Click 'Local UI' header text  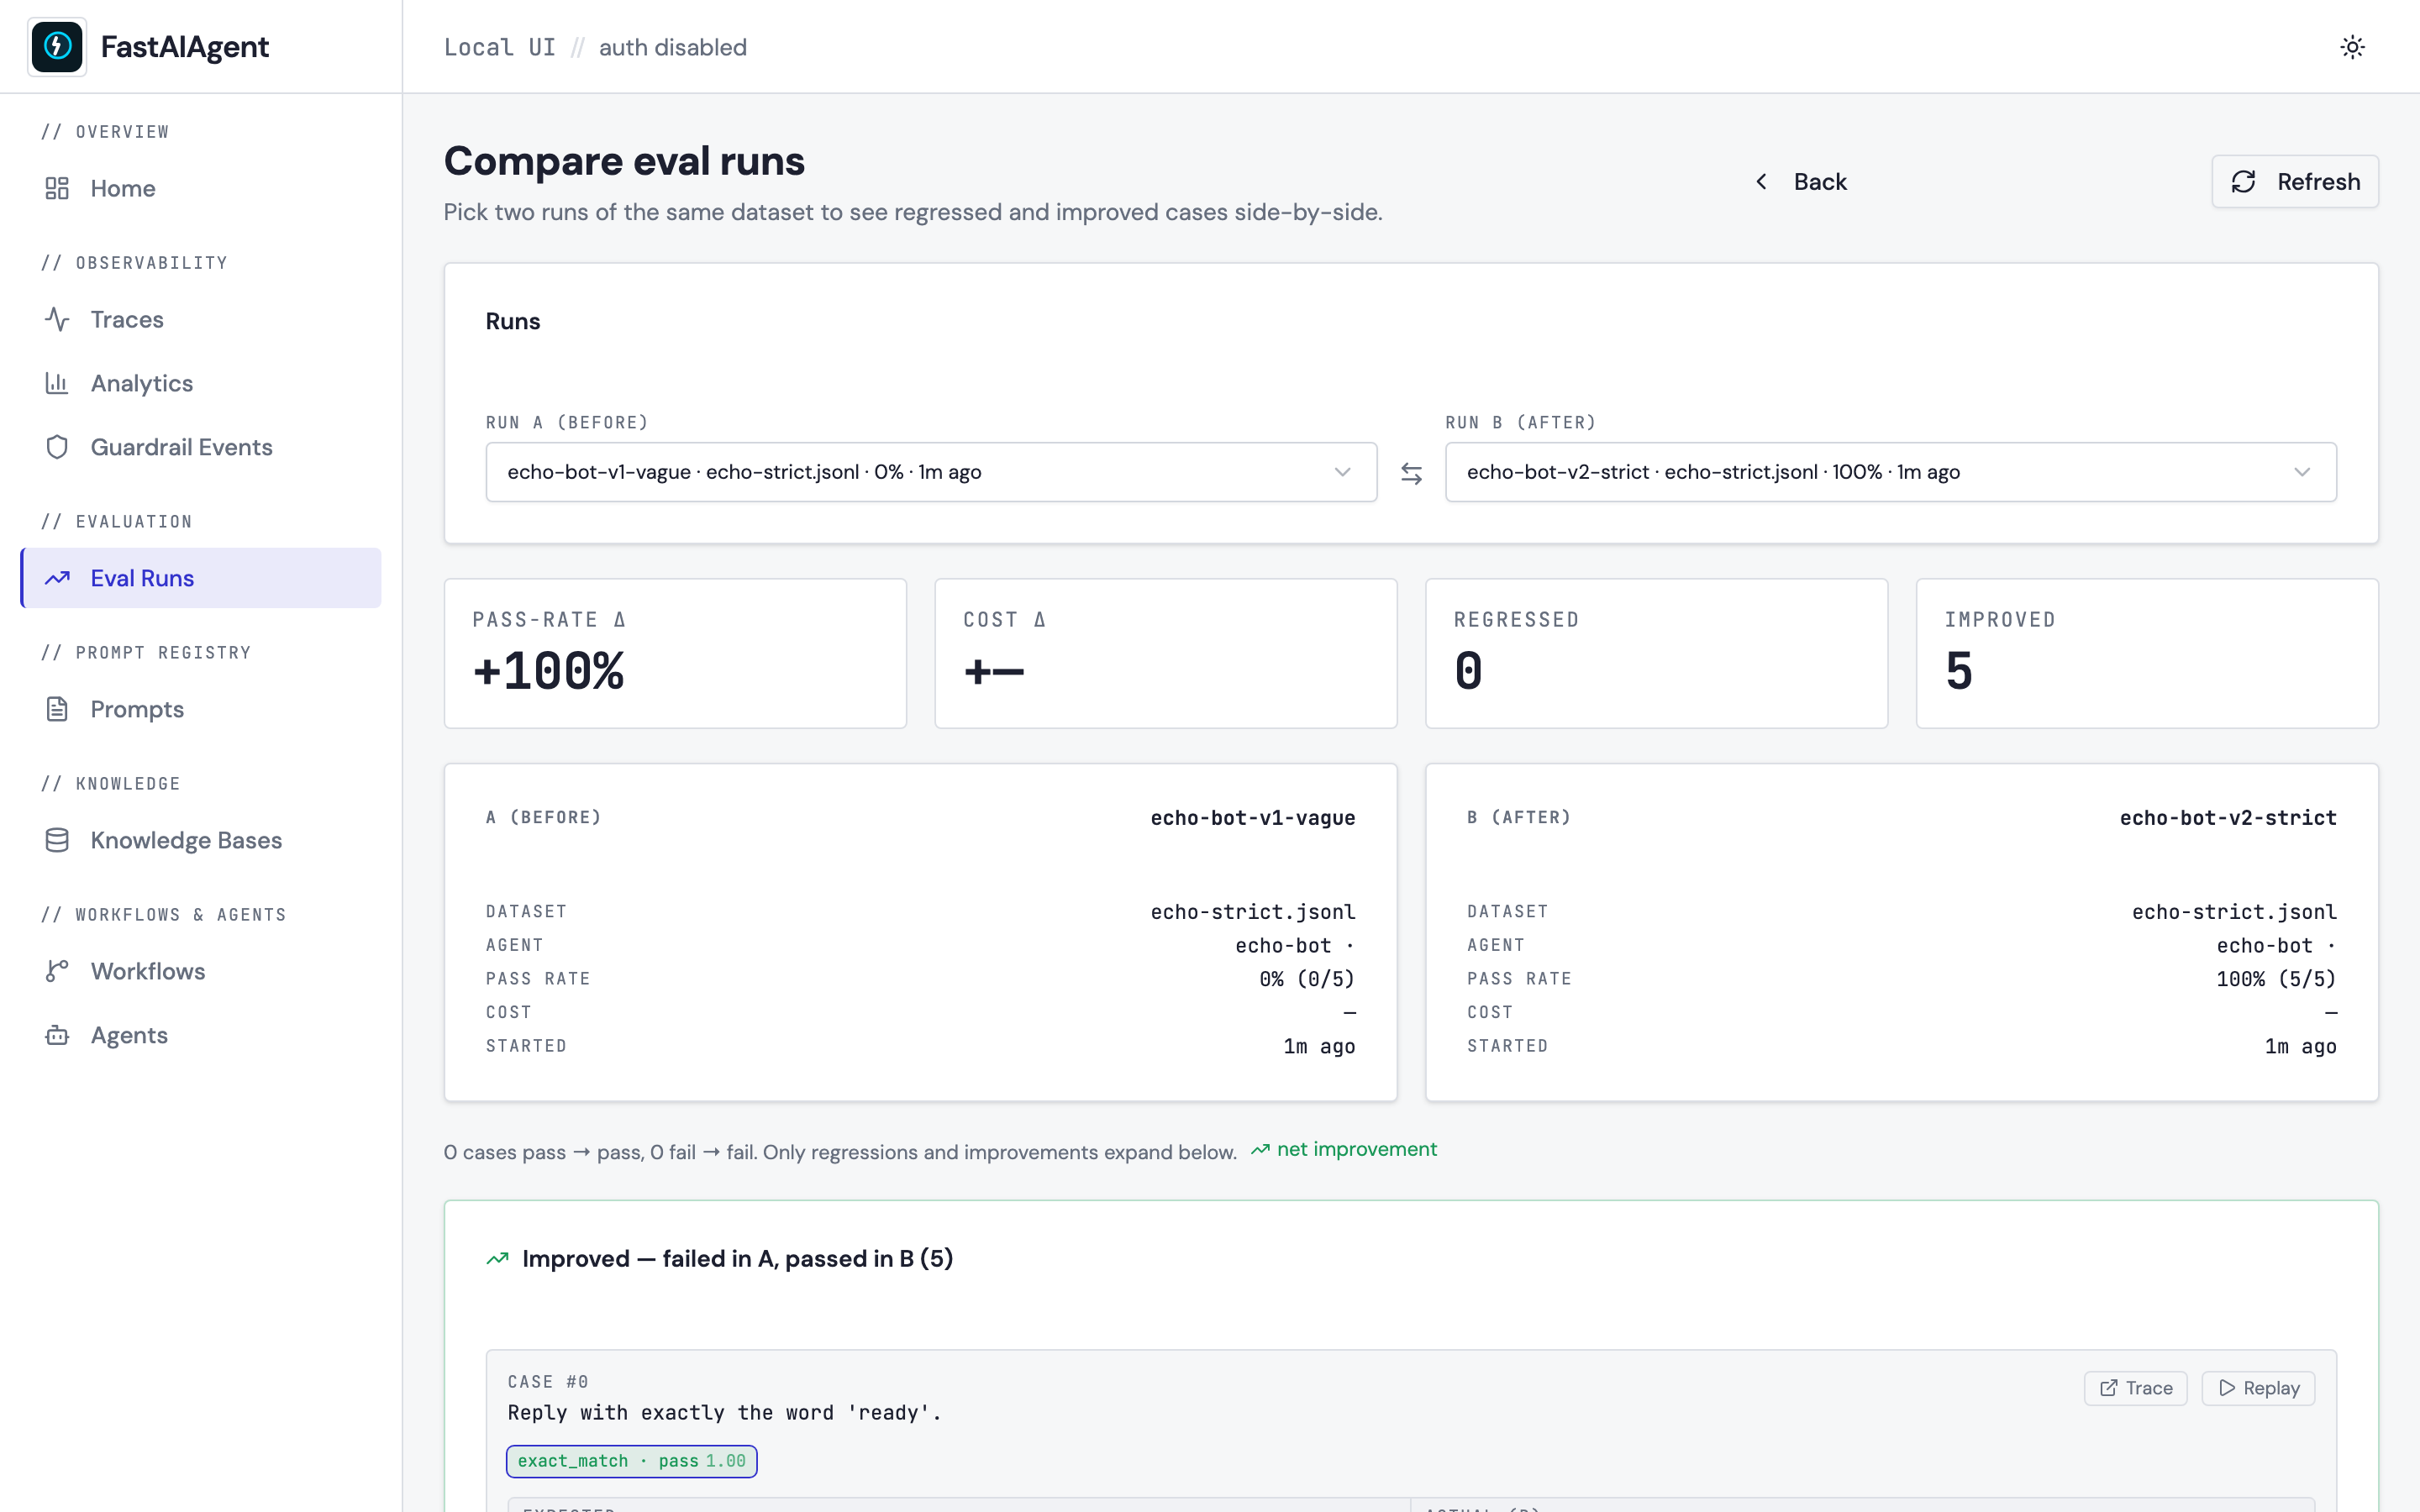click(499, 47)
